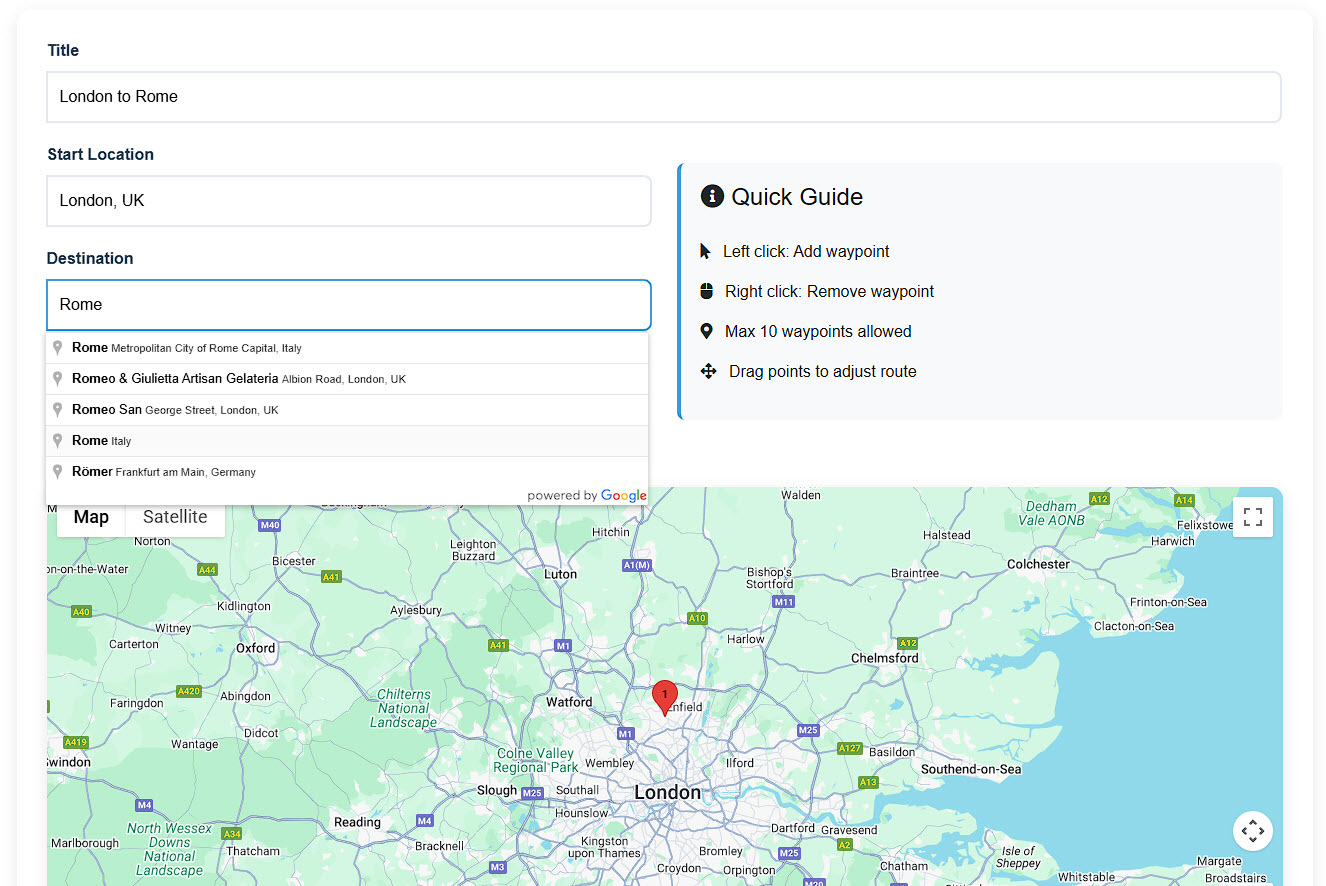Select Römer Frankfurt am Main suggestion
Viewport: 1326px width, 886px height.
pyautogui.click(x=347, y=472)
